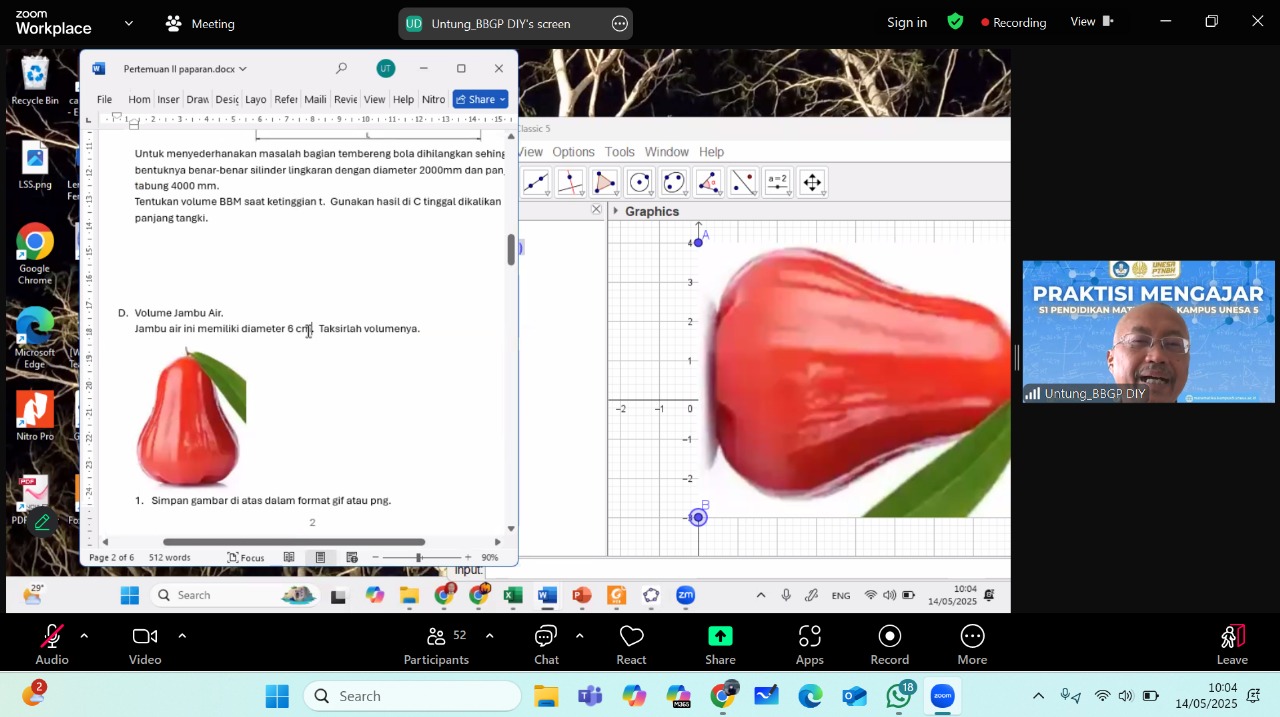
Task: Select the GeoGebra Polygon tool
Action: (x=605, y=182)
